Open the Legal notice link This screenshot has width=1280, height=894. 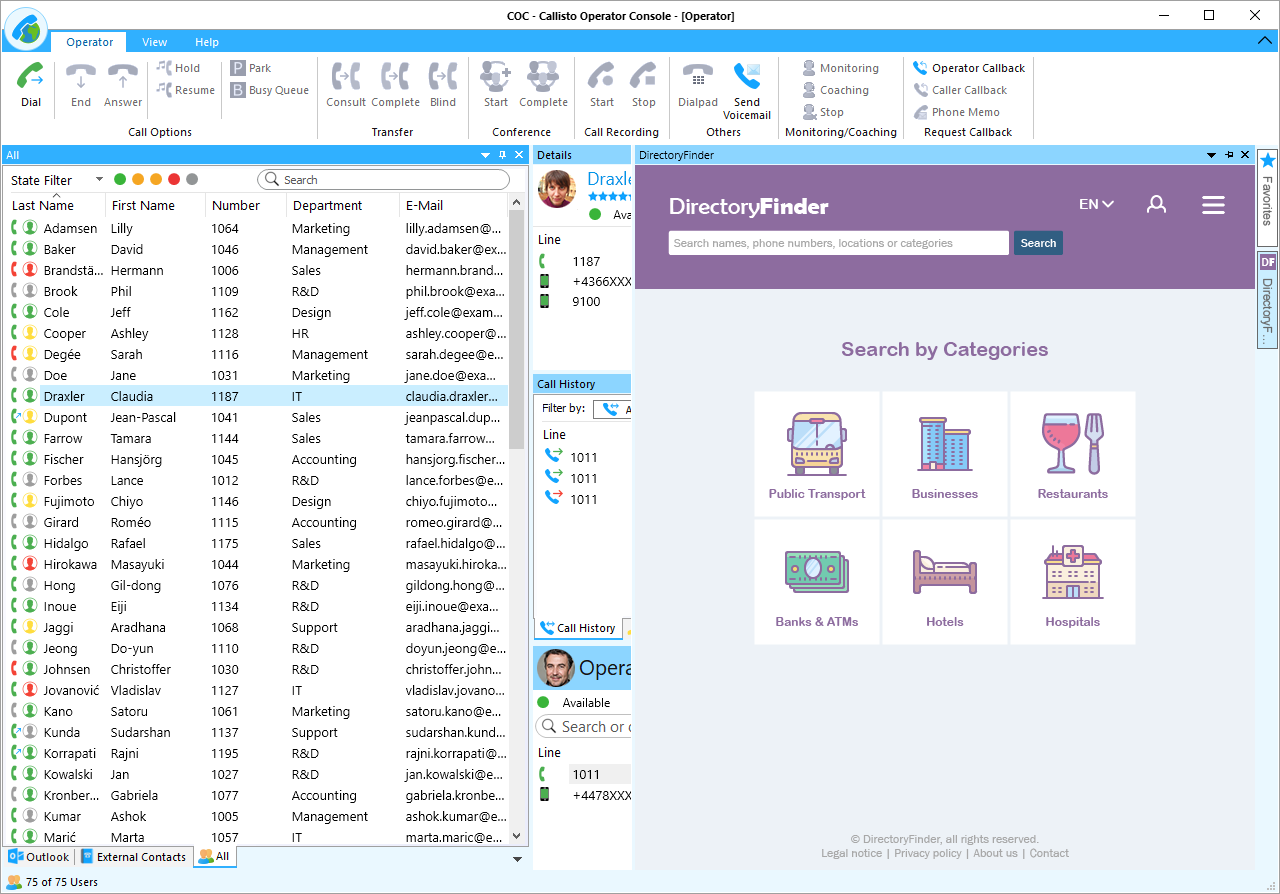pos(851,853)
